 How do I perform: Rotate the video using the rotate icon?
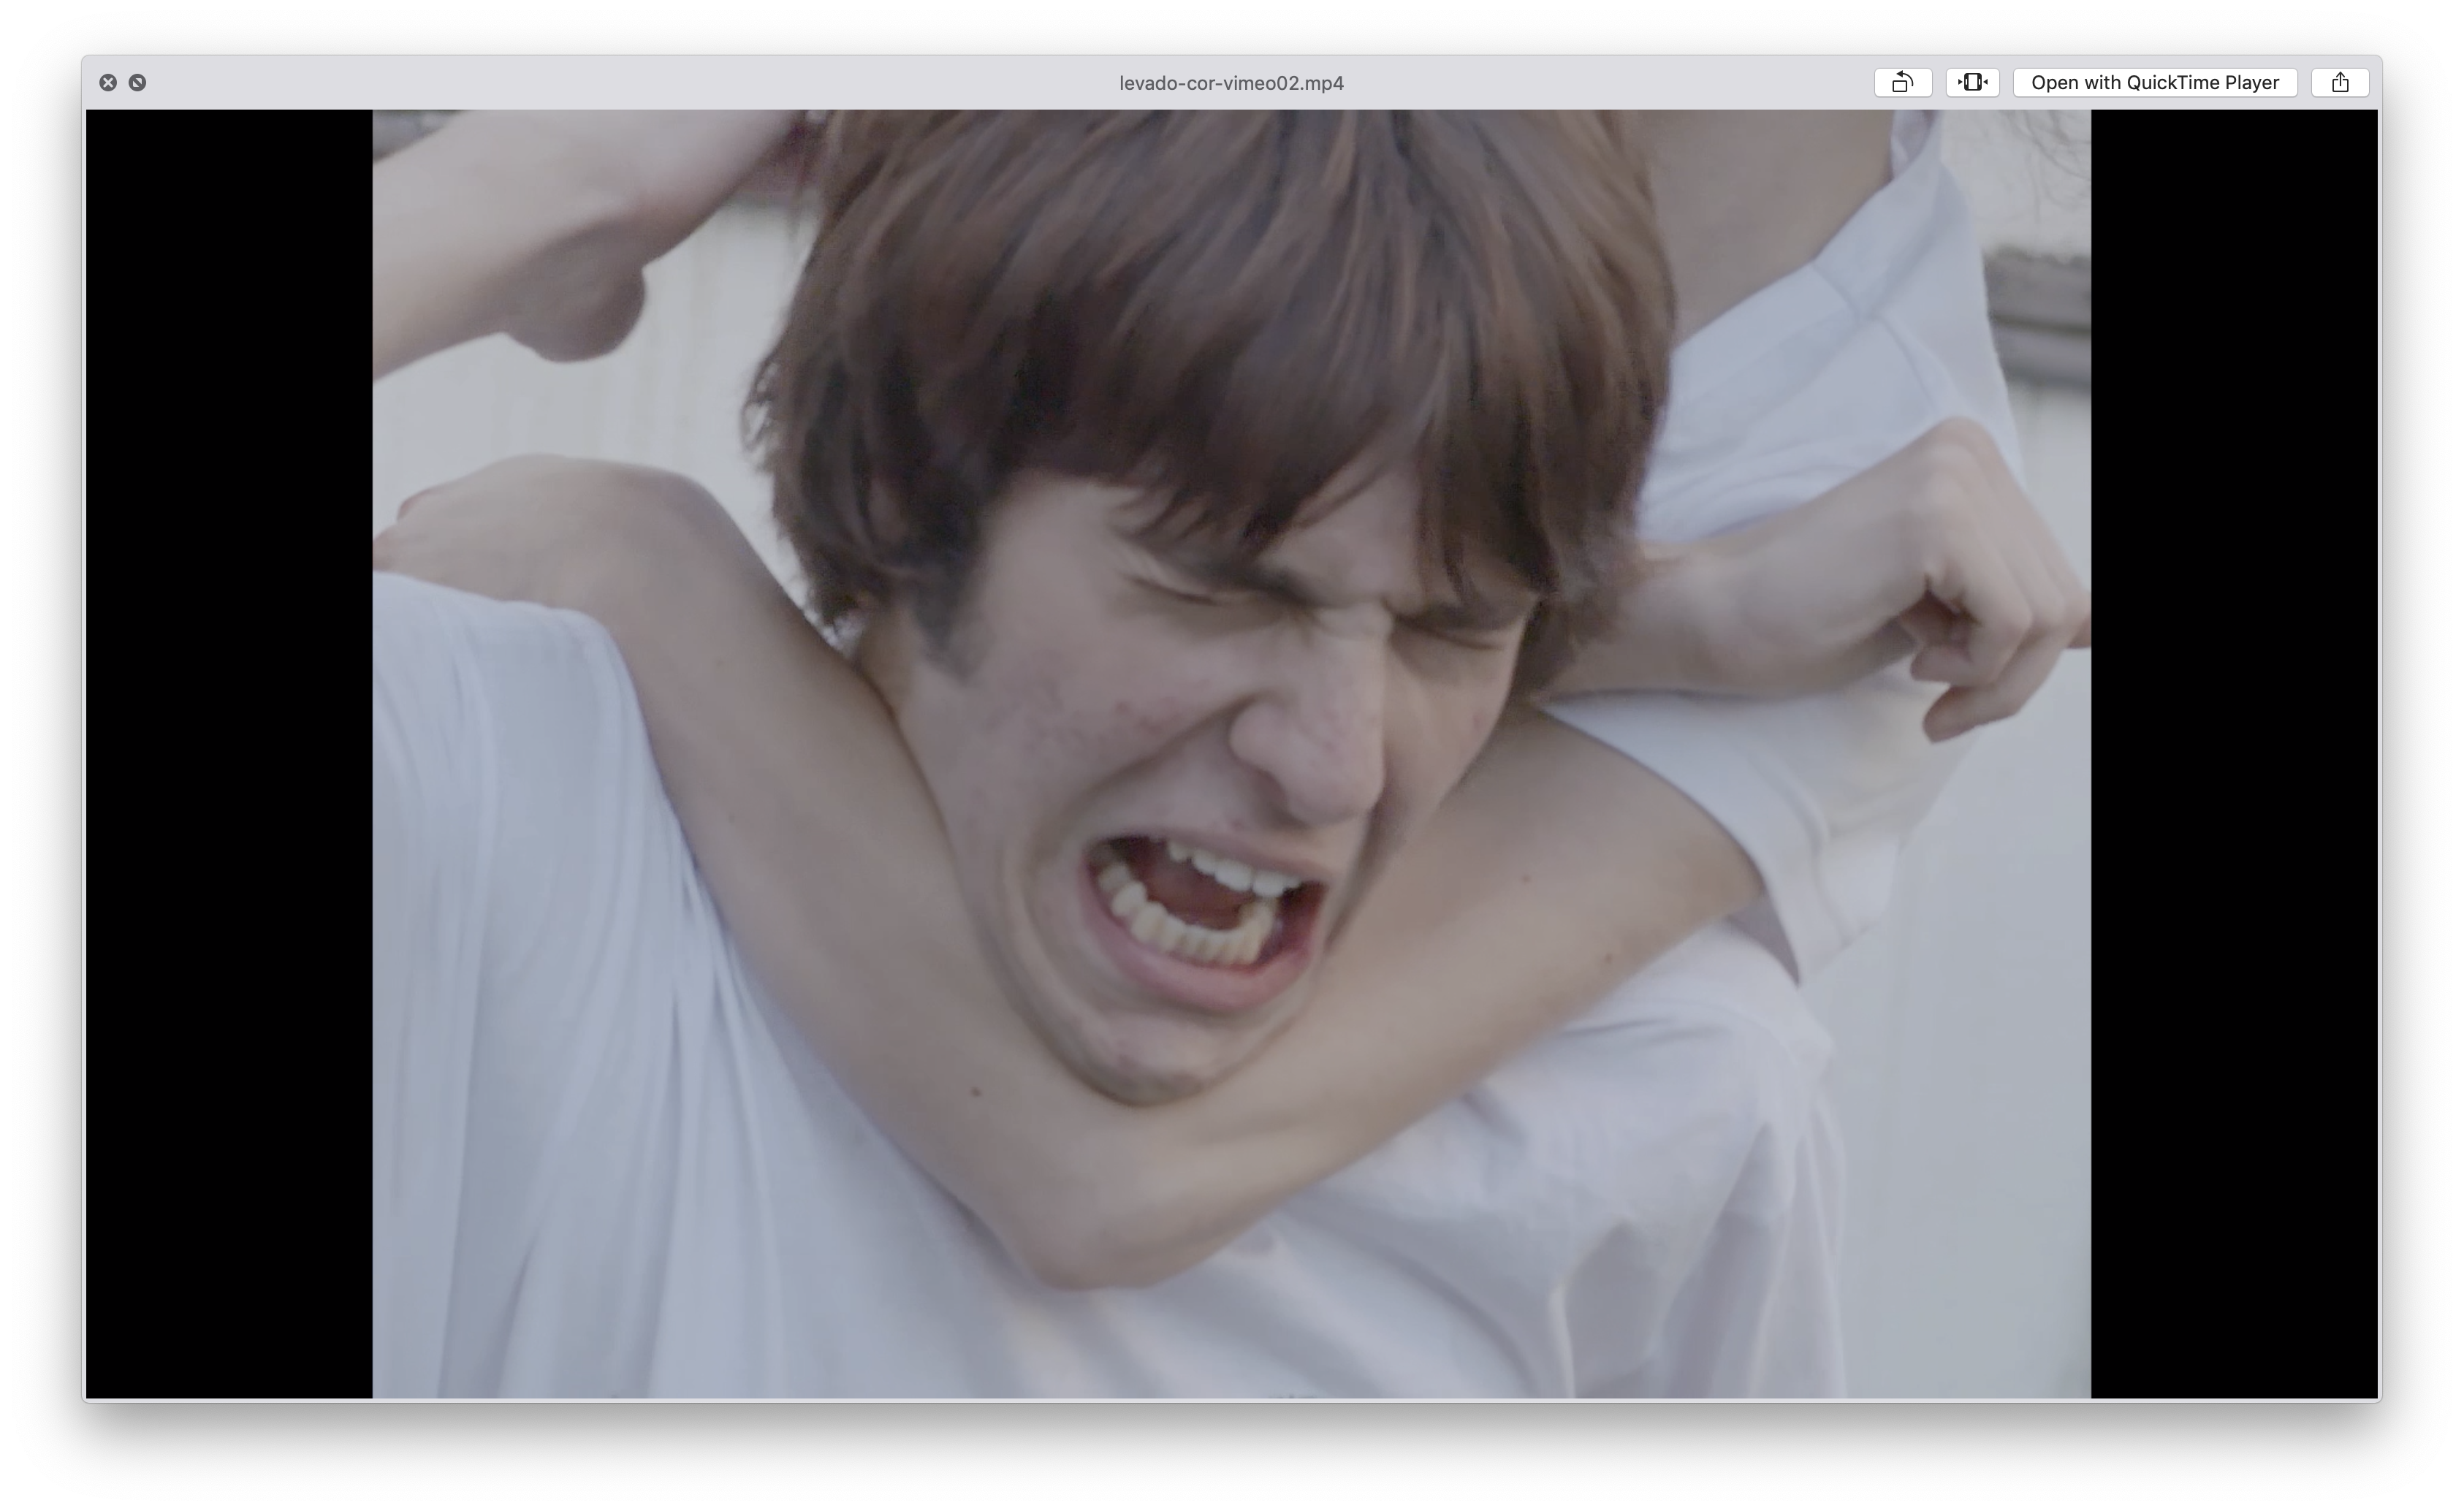tap(1903, 83)
